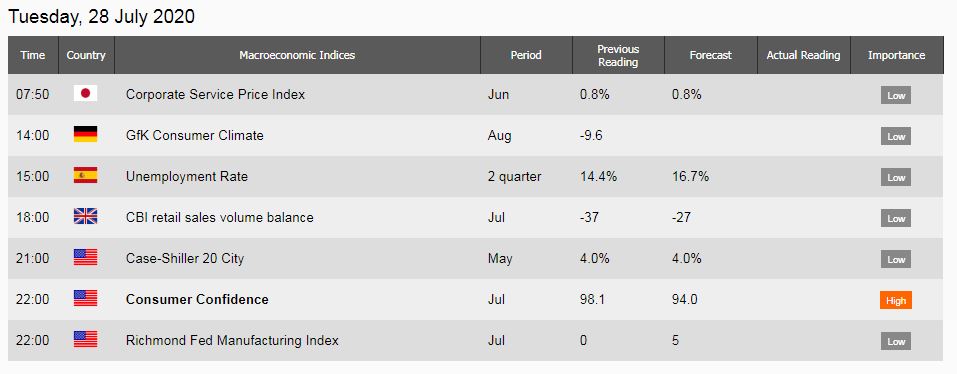Click Low badge for Corporate Service Price Index
Screen dimensions: 957x374
(896, 95)
